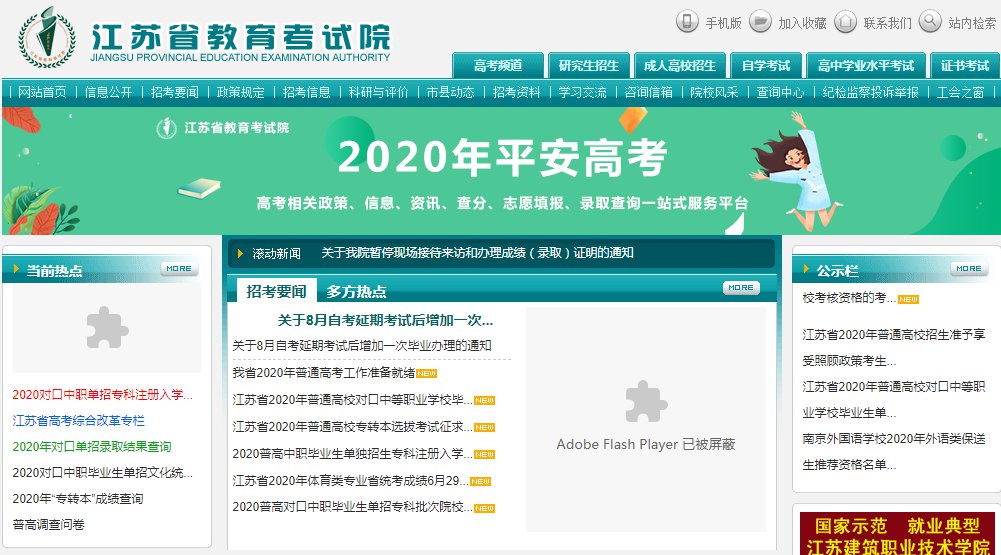Open 咨询信箱 in the navigation bar

[649, 93]
